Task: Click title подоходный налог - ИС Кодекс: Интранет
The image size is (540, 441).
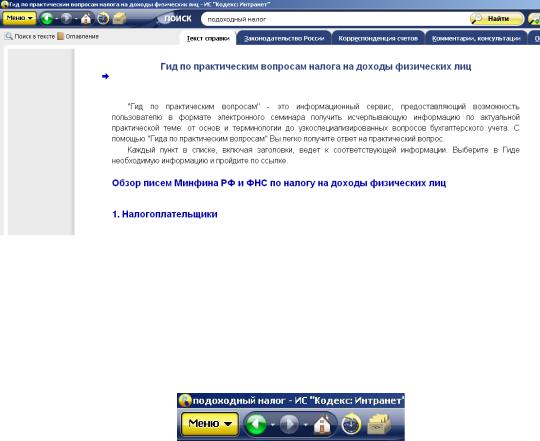Action: pos(298,401)
